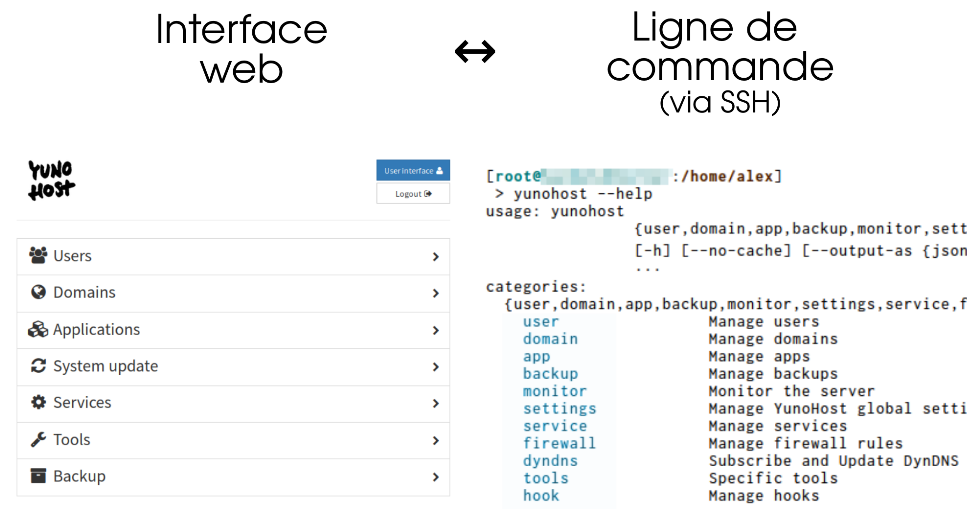This screenshot has width=967, height=511.
Task: Click the 'Monitor the server' description
Action: click(x=791, y=391)
